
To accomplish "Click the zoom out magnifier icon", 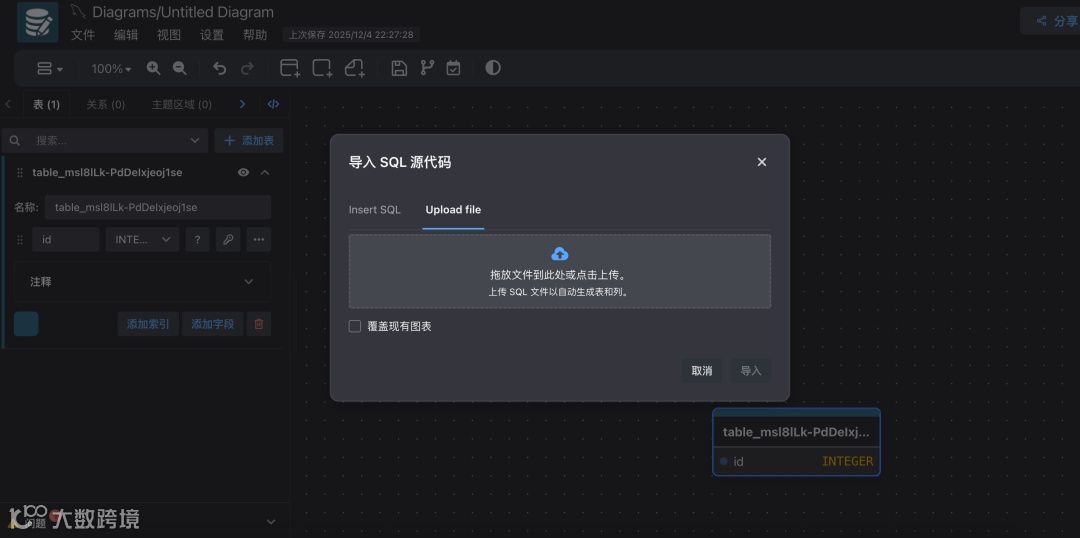I will coord(180,68).
